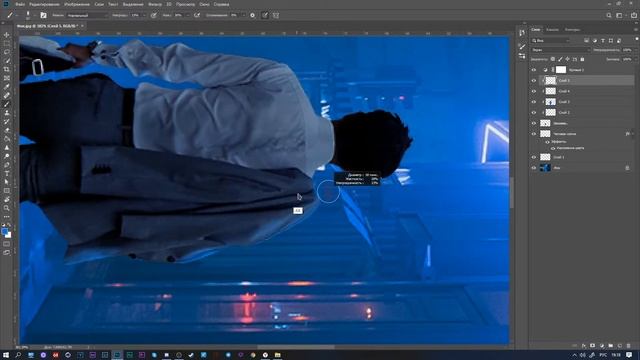The width and height of the screenshot is (640, 360).
Task: Click the canvas horizontal scrollbar
Action: coord(296,347)
